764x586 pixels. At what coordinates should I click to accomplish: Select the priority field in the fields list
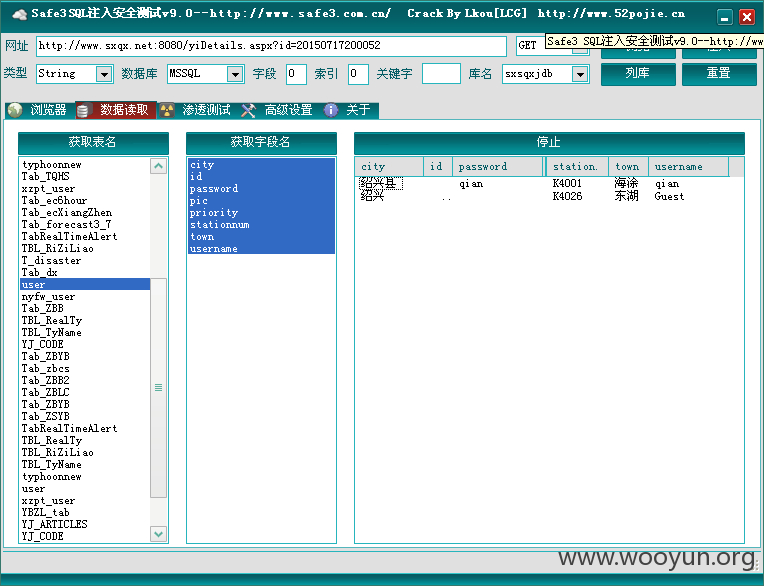(261, 212)
